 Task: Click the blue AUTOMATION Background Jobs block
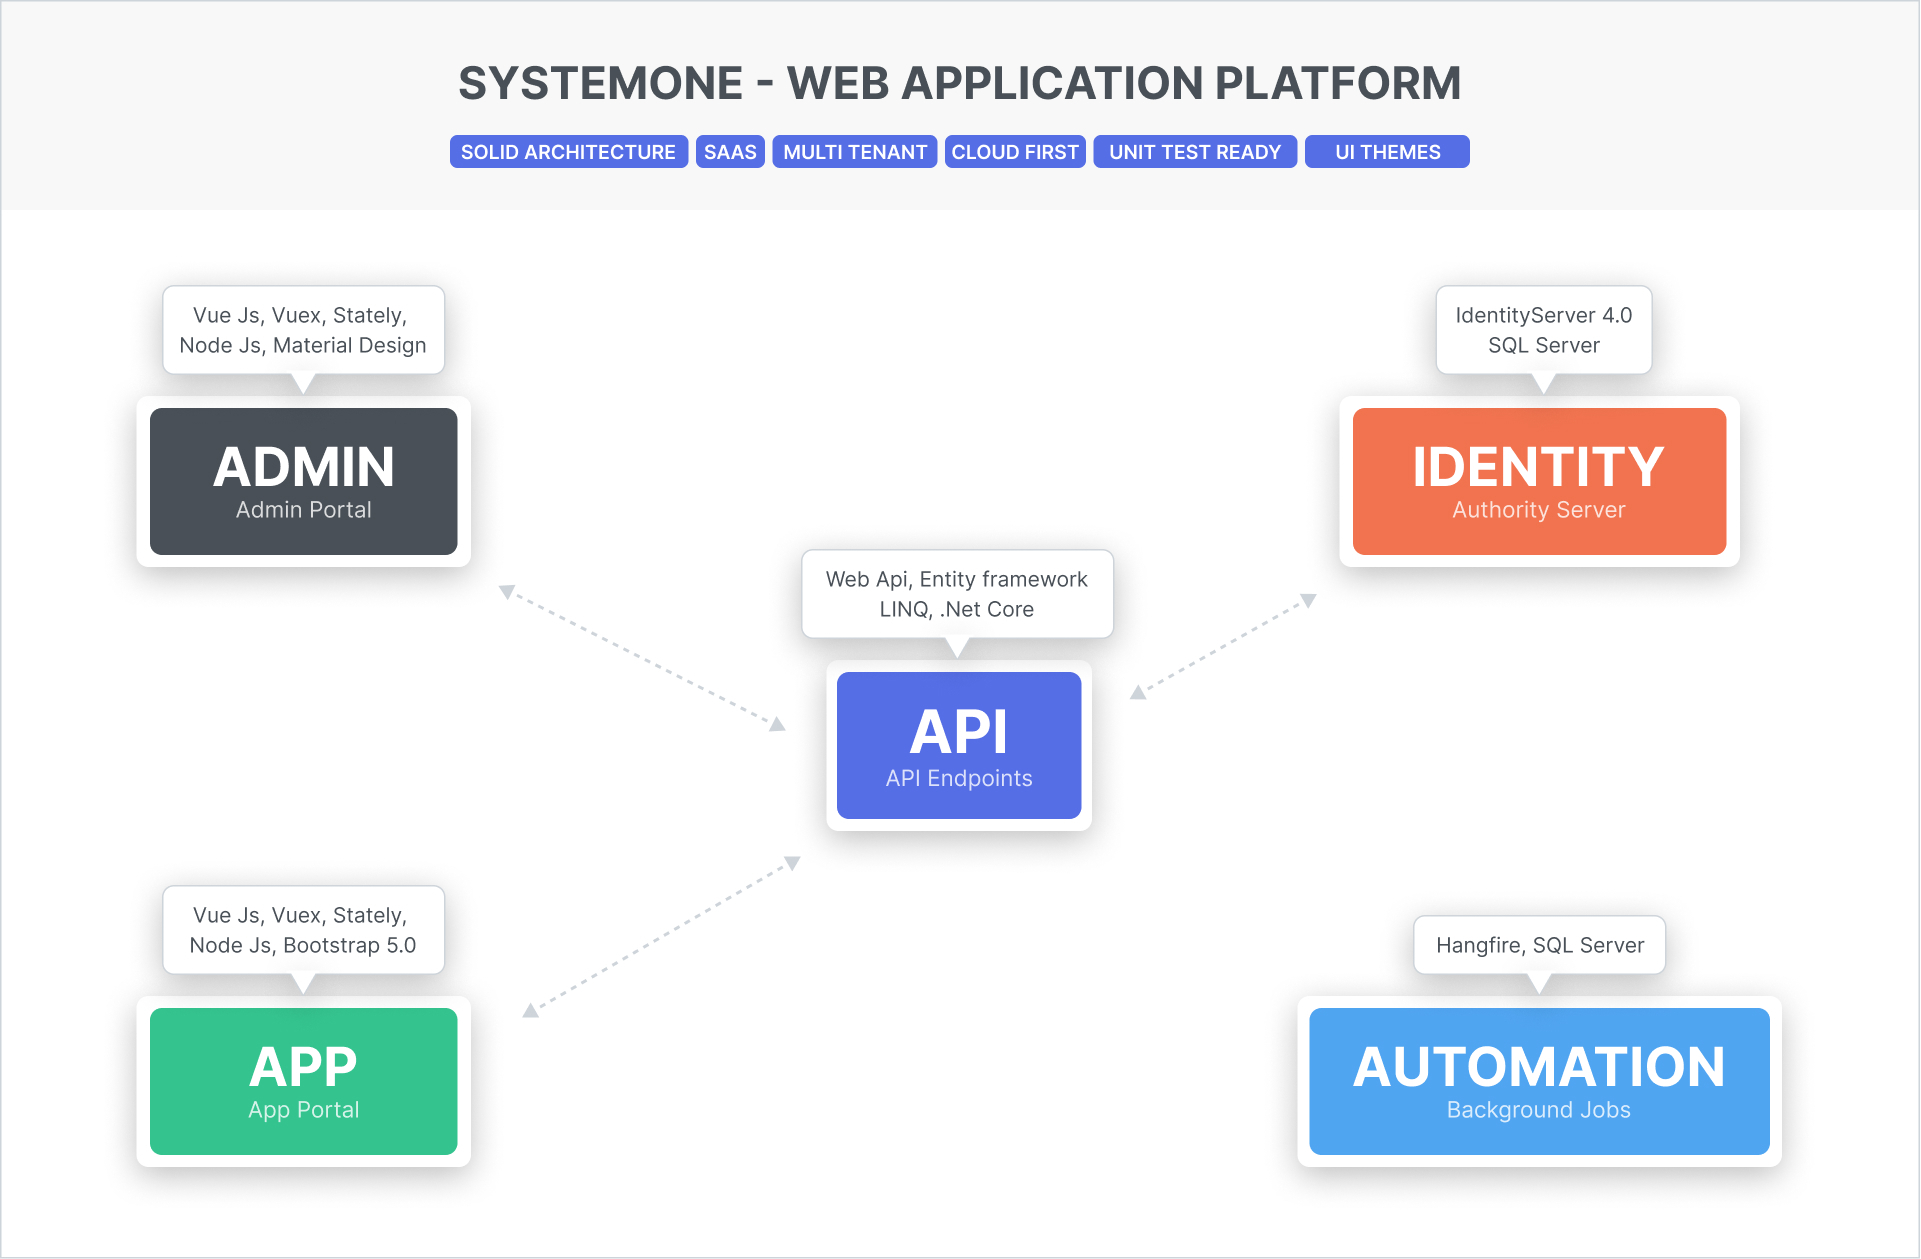(1539, 1081)
